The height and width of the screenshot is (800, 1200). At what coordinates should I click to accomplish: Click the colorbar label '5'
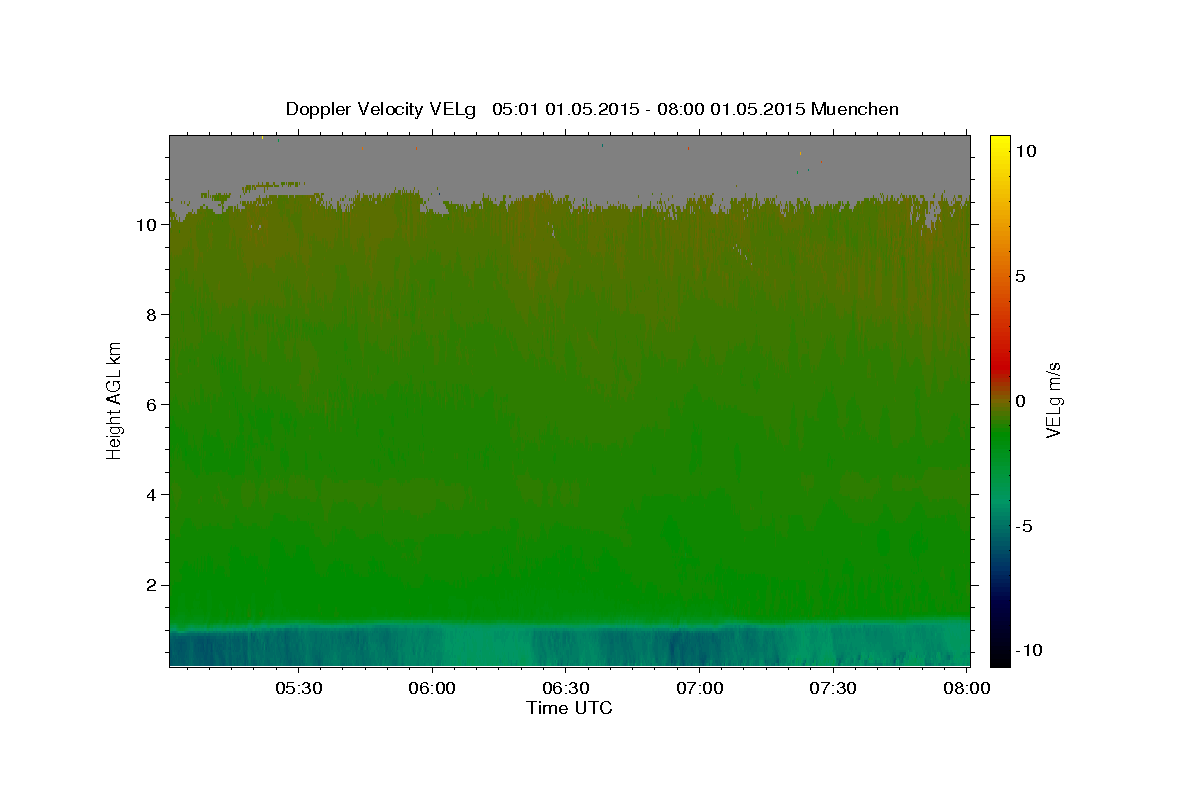click(x=1020, y=276)
